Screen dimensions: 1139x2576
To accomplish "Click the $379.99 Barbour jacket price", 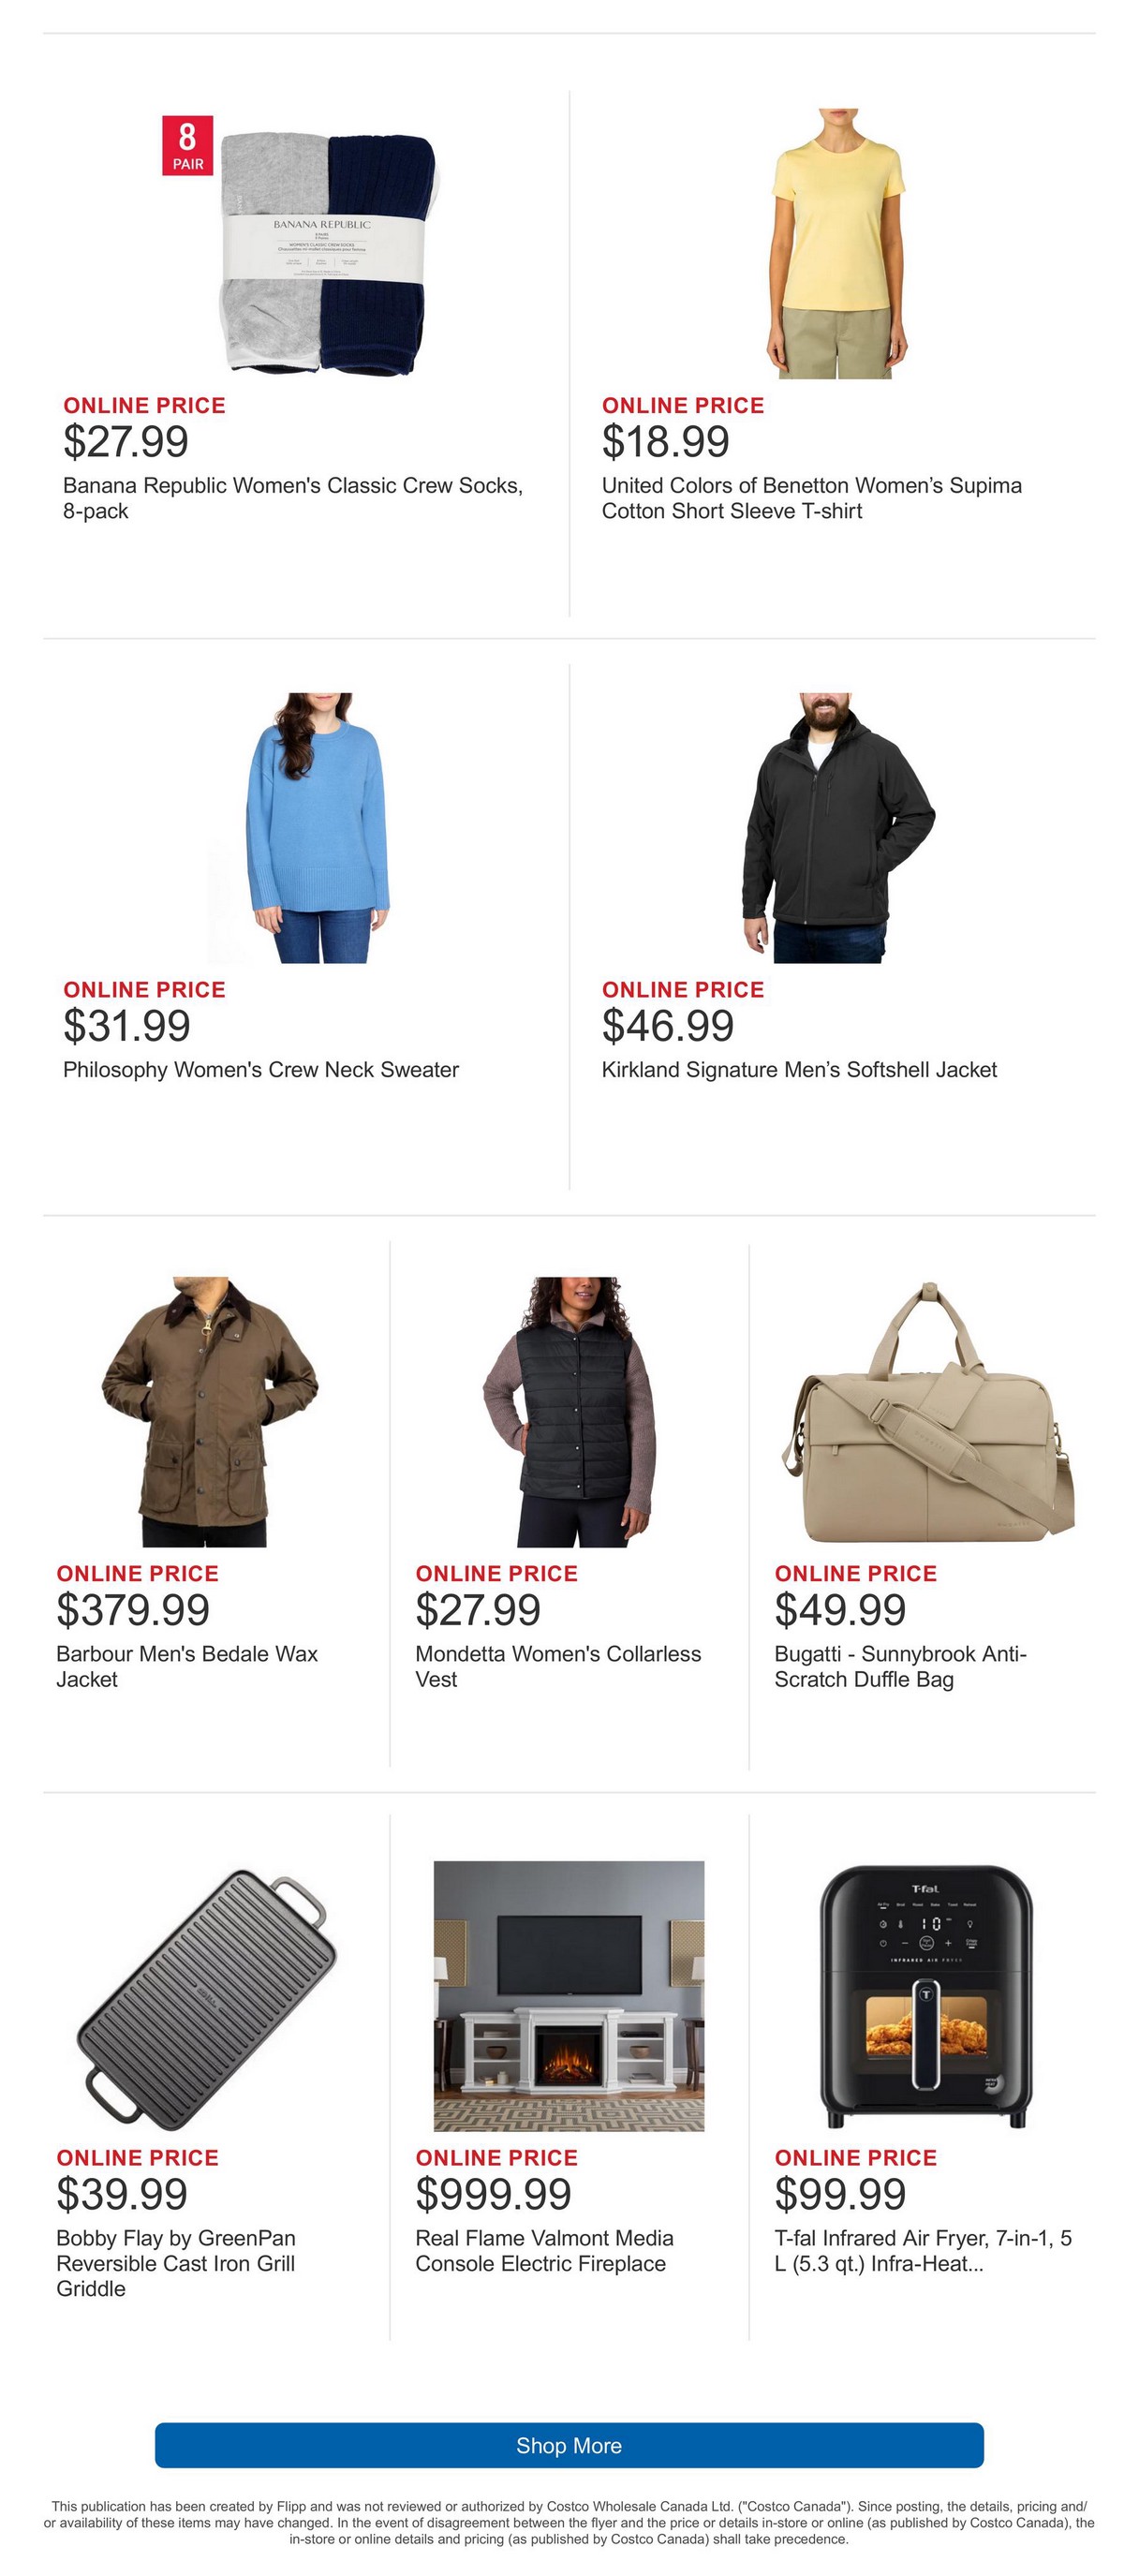I will (x=133, y=1610).
